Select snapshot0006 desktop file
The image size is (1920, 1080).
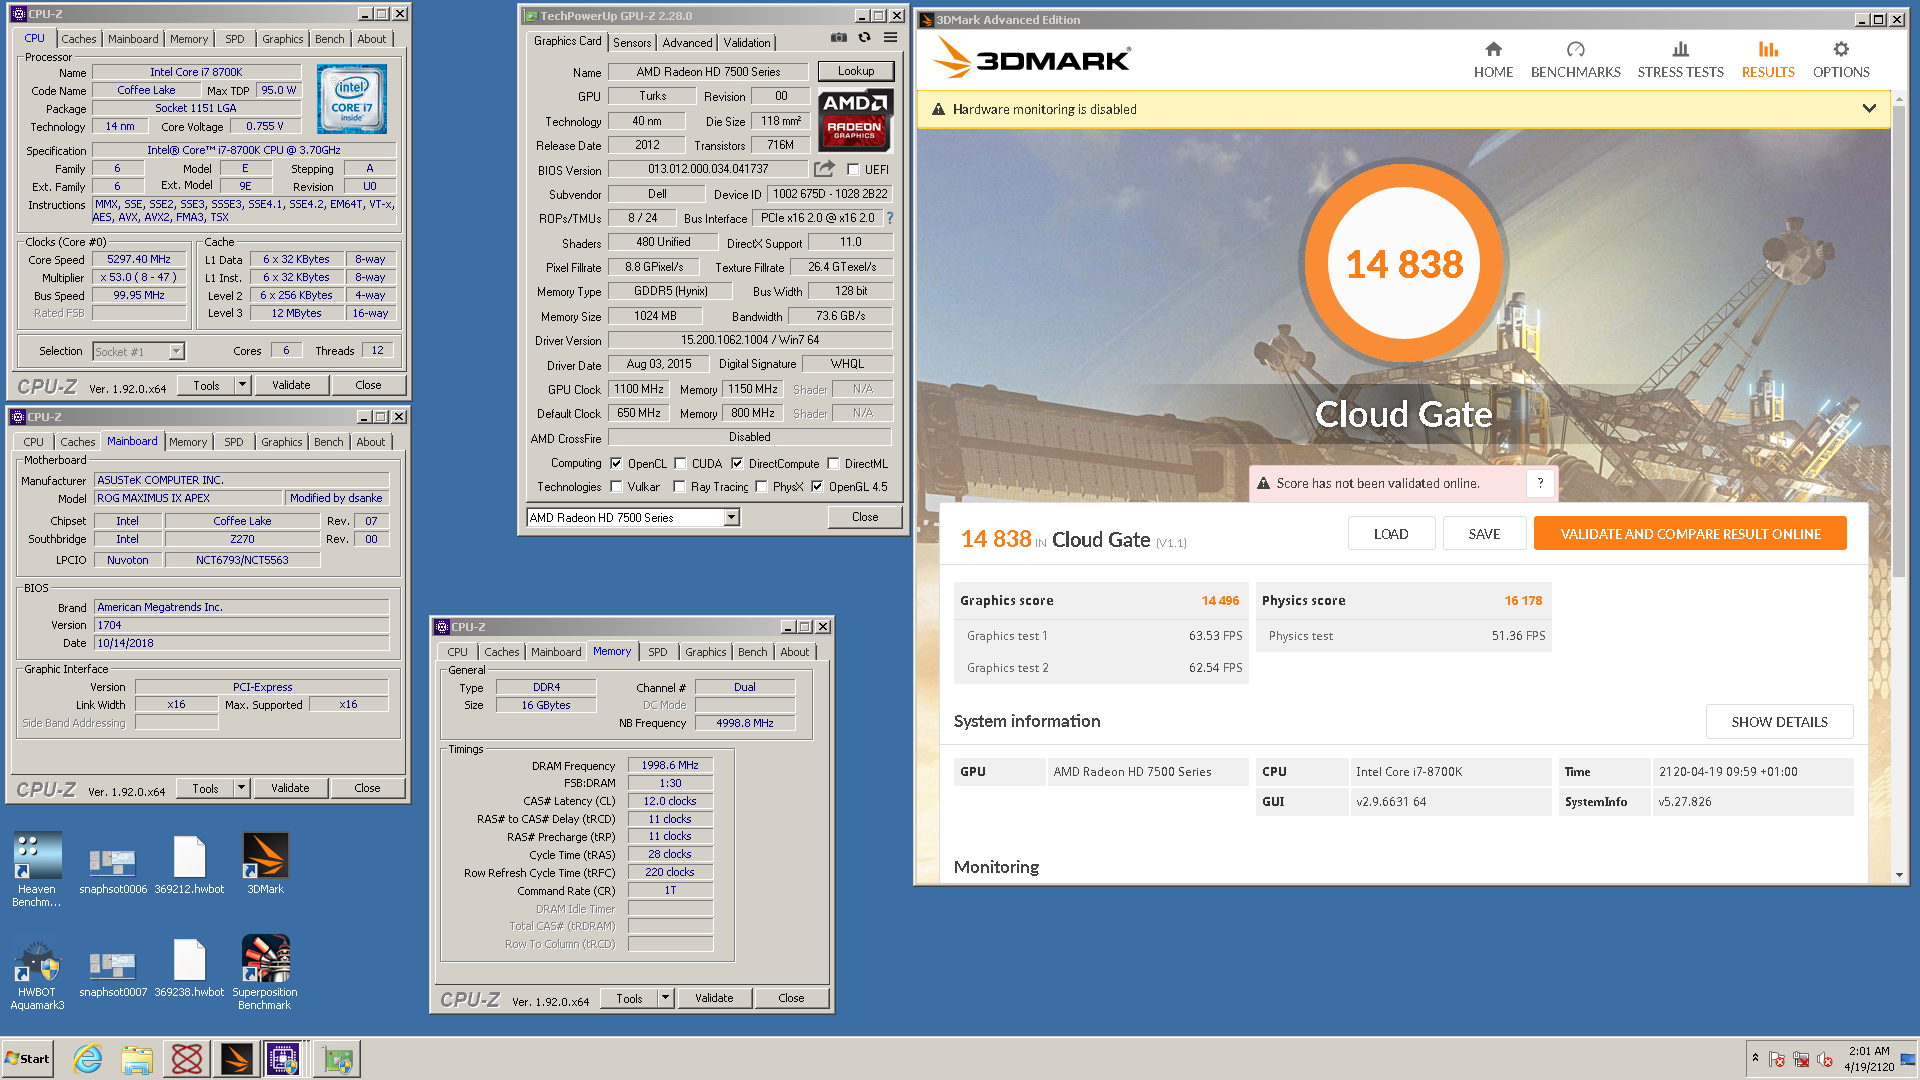coord(113,868)
